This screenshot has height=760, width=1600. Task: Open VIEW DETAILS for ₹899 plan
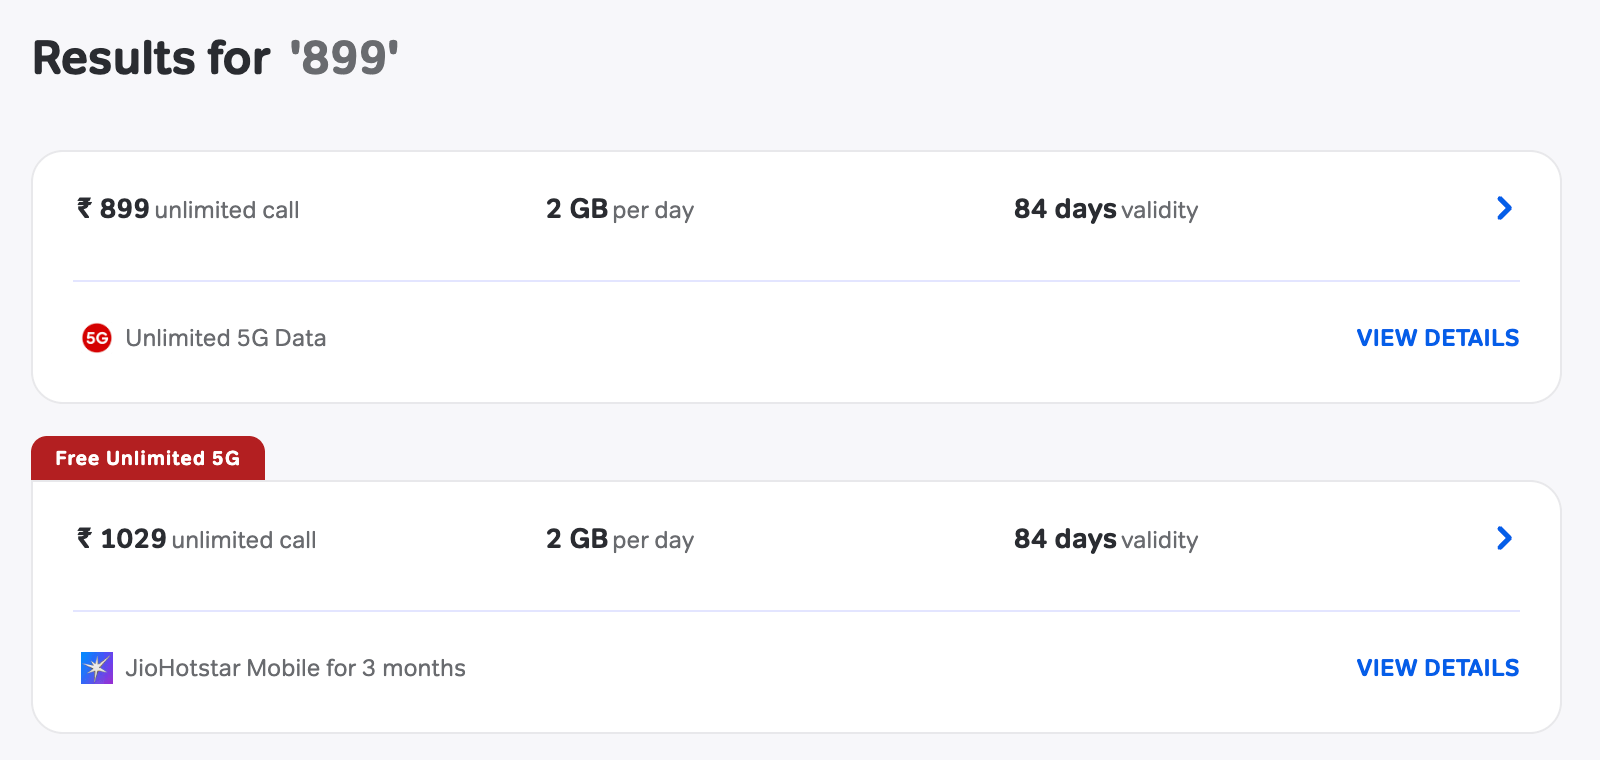[1438, 338]
